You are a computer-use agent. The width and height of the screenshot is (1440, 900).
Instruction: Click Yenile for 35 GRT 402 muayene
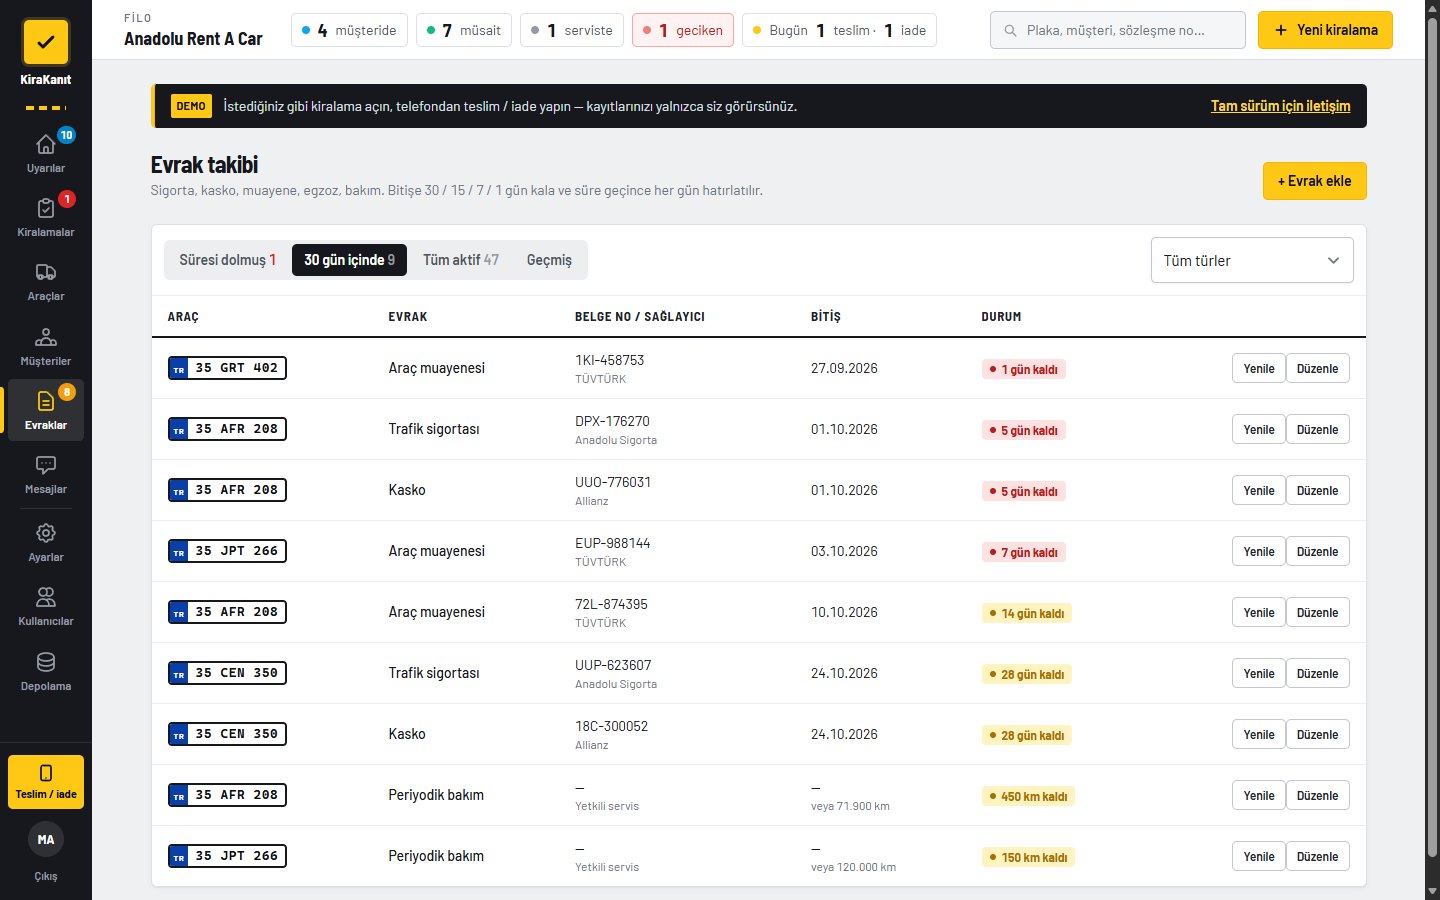pos(1259,368)
